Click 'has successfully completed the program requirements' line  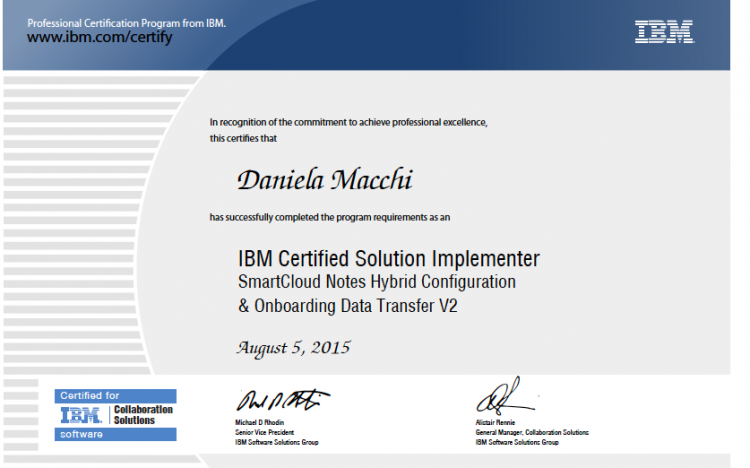point(330,217)
